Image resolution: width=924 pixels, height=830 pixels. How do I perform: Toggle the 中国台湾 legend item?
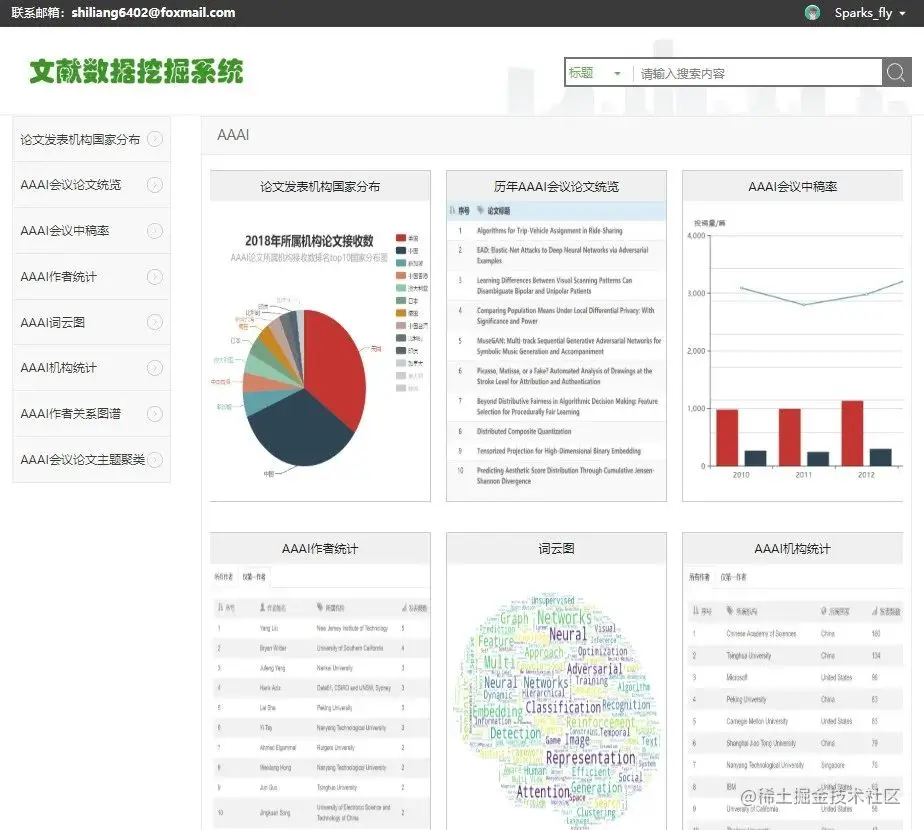412,325
